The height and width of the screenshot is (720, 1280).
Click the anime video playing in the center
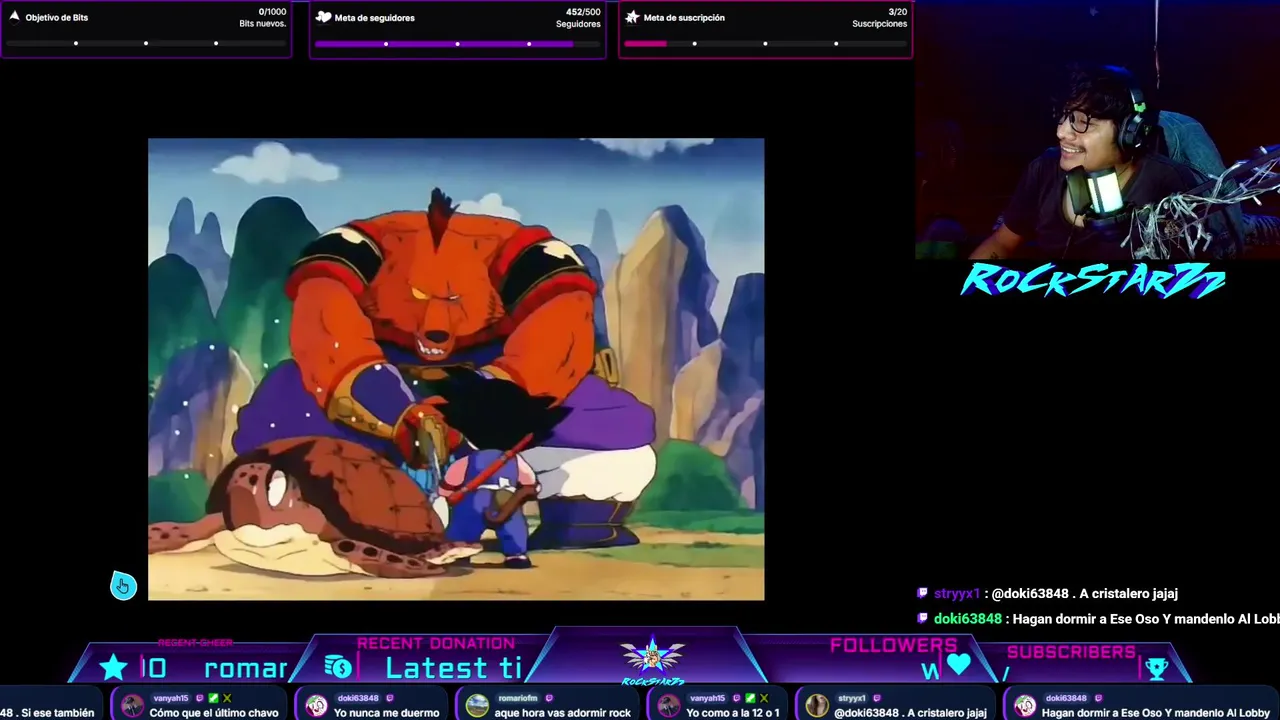coord(456,369)
